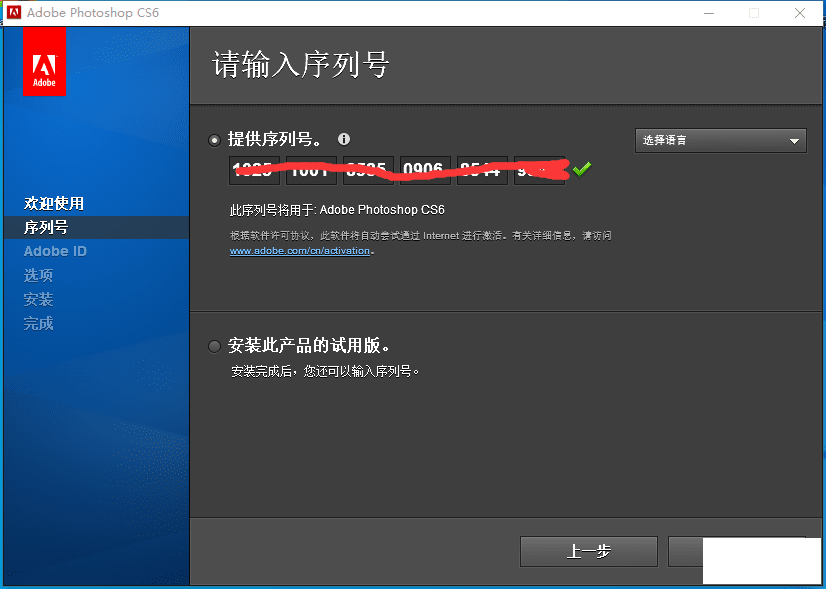Click the serial number info icon
The image size is (826, 589).
pos(343,139)
